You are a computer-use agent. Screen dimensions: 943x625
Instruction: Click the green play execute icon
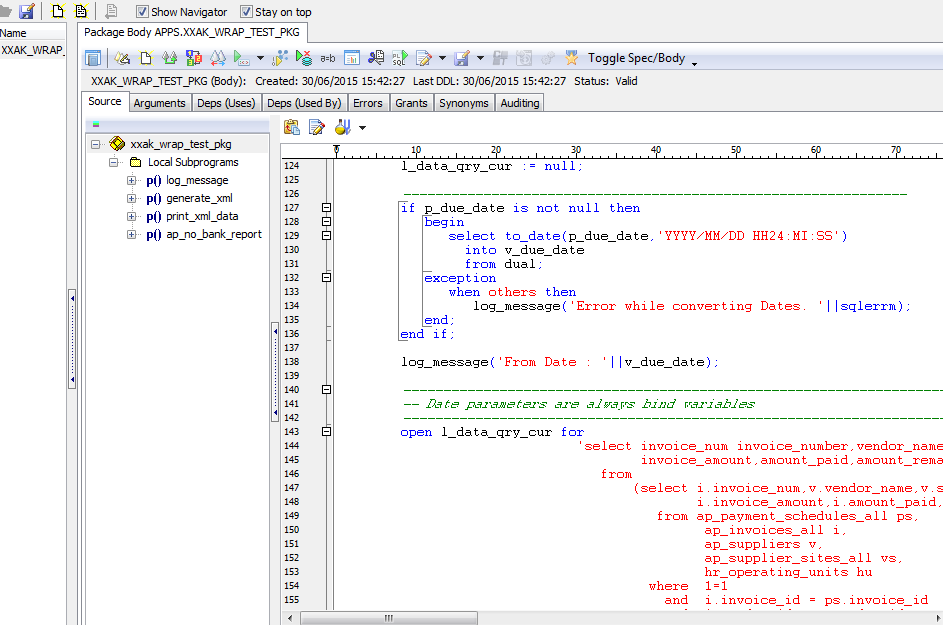point(241,58)
